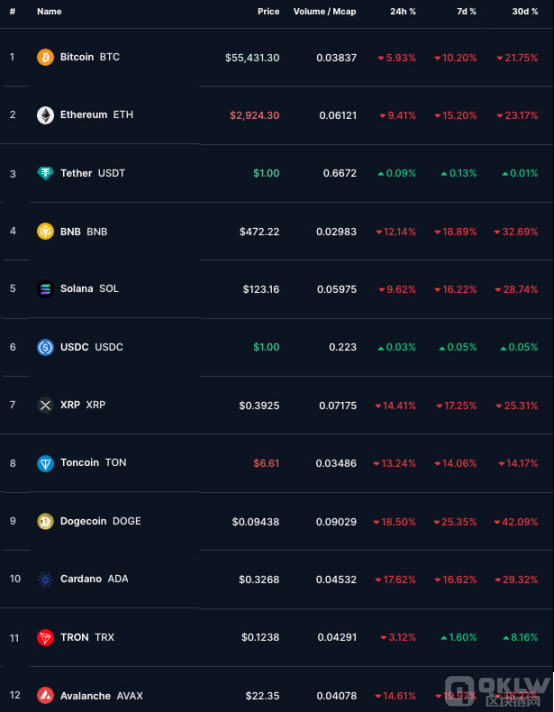Sort by the Price column header
The width and height of the screenshot is (554, 712).
268,11
